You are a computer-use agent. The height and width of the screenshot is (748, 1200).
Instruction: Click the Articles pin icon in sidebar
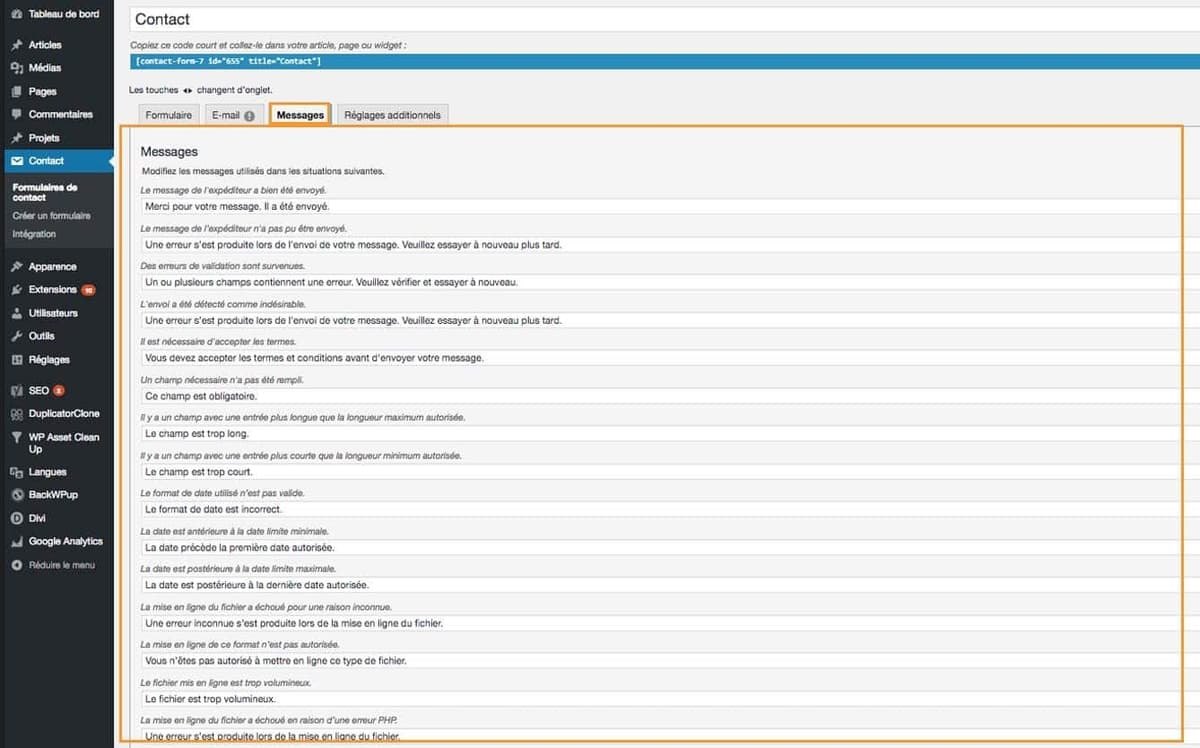16,45
